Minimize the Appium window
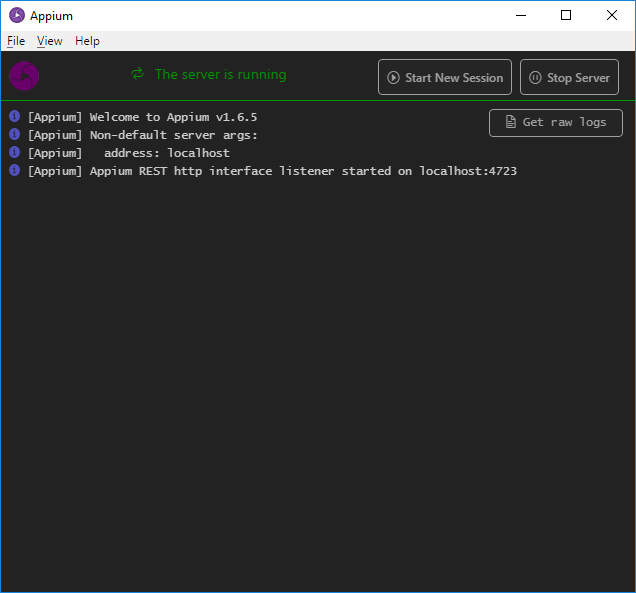 coord(521,15)
